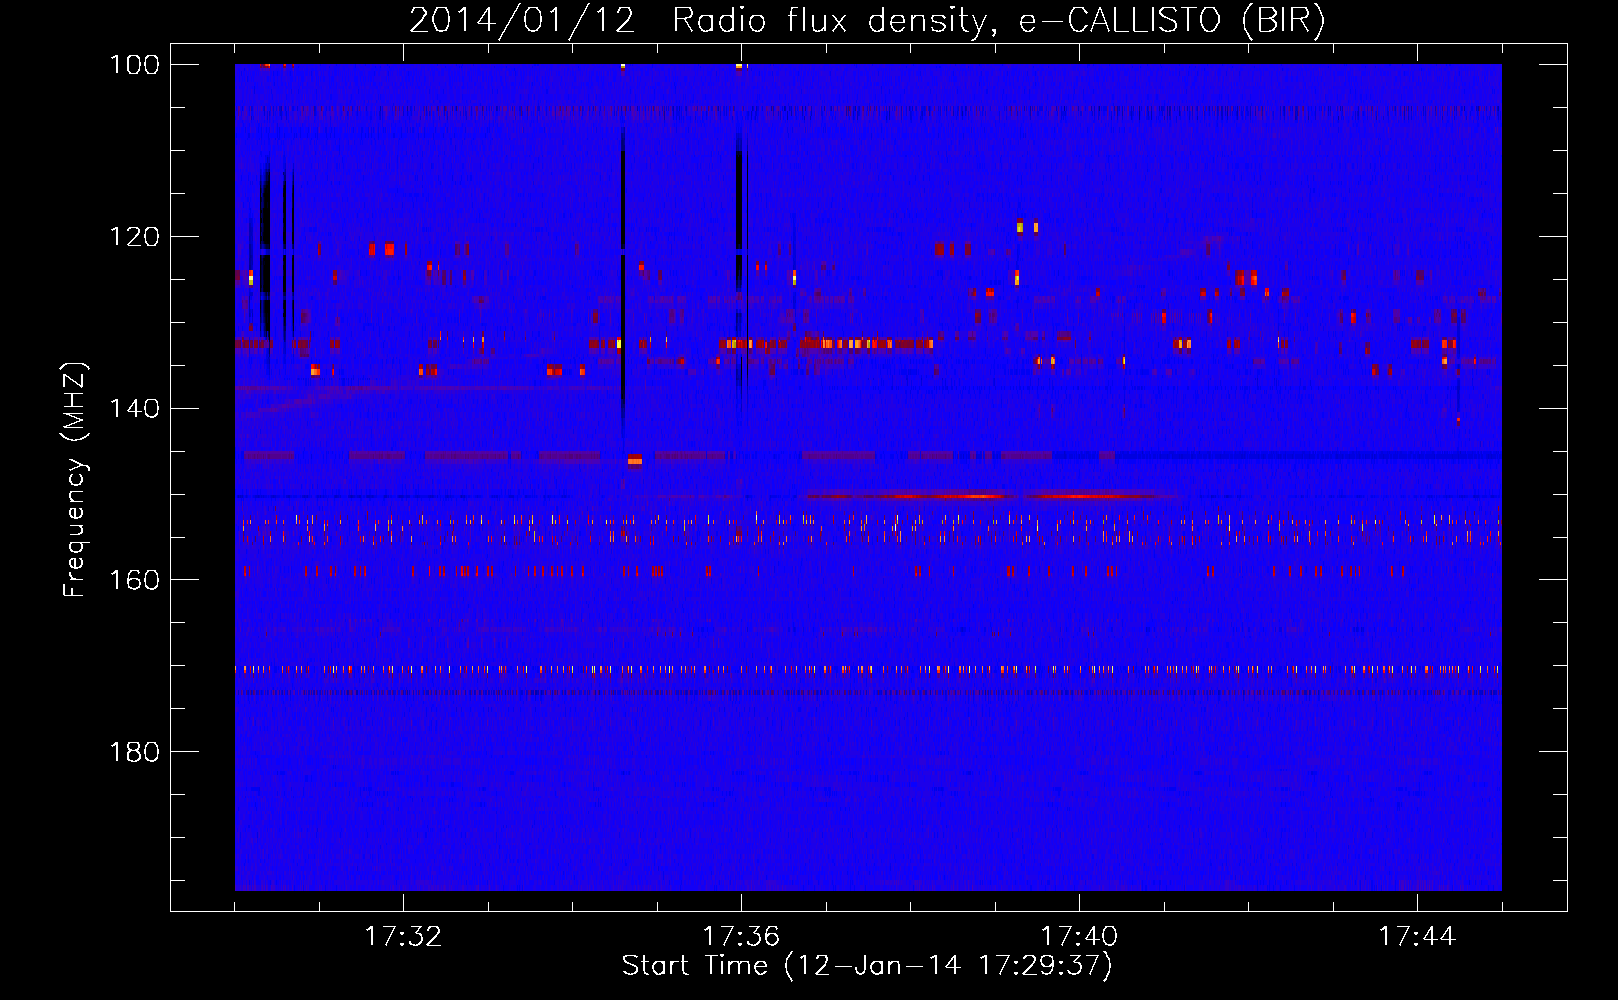Click the 'Frequency (MHZ)' axis label
1618x1000 pixels.
coord(76,479)
